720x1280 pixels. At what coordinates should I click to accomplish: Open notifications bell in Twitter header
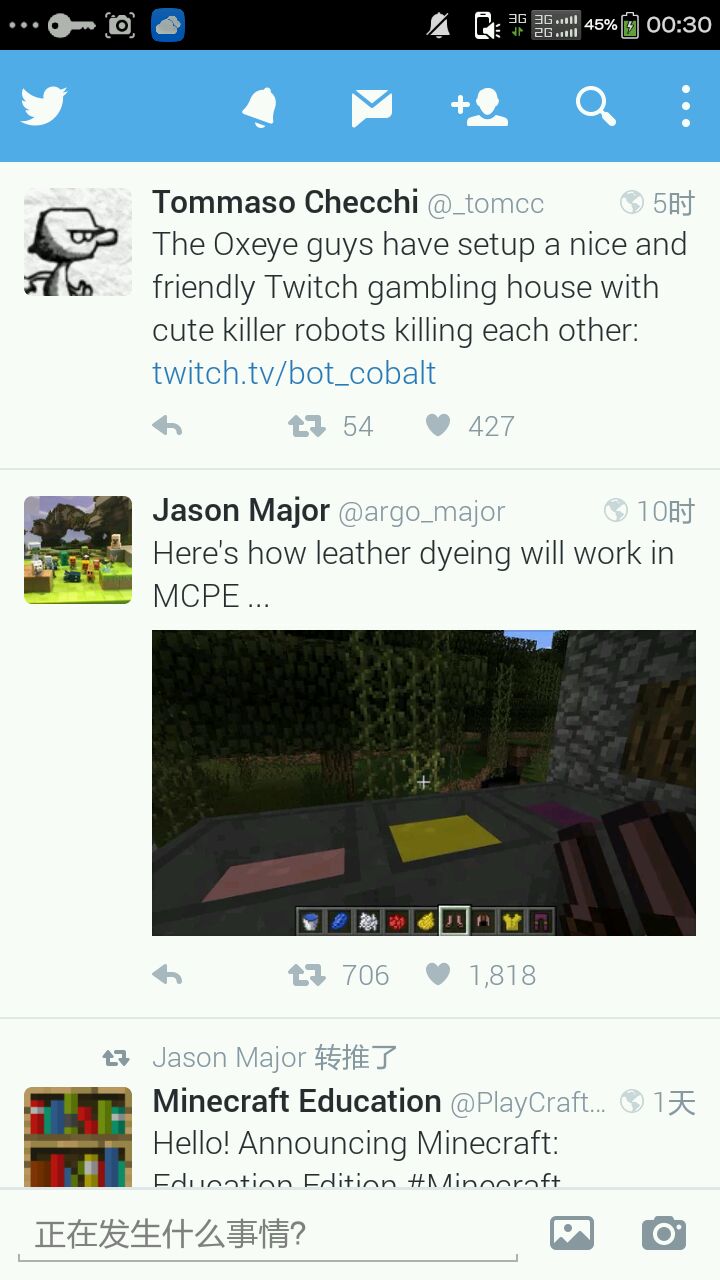pyautogui.click(x=260, y=106)
